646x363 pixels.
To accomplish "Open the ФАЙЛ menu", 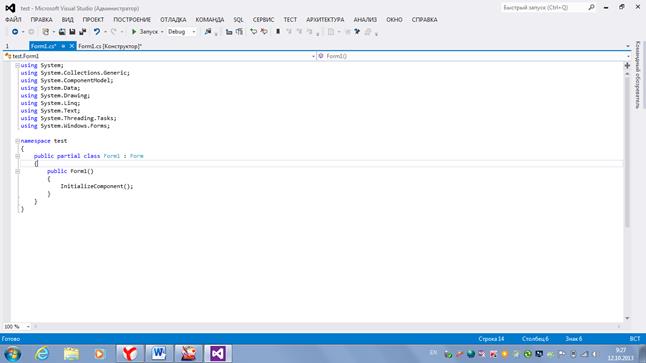I will pyautogui.click(x=13, y=20).
